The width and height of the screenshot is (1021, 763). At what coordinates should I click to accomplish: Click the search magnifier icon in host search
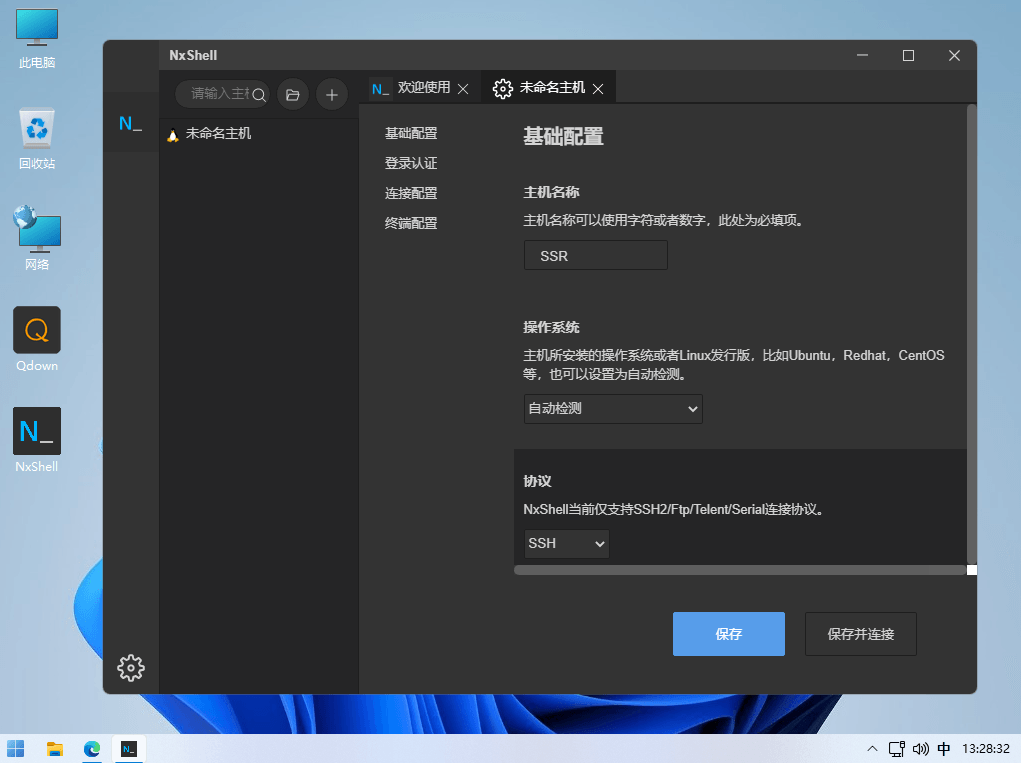259,95
